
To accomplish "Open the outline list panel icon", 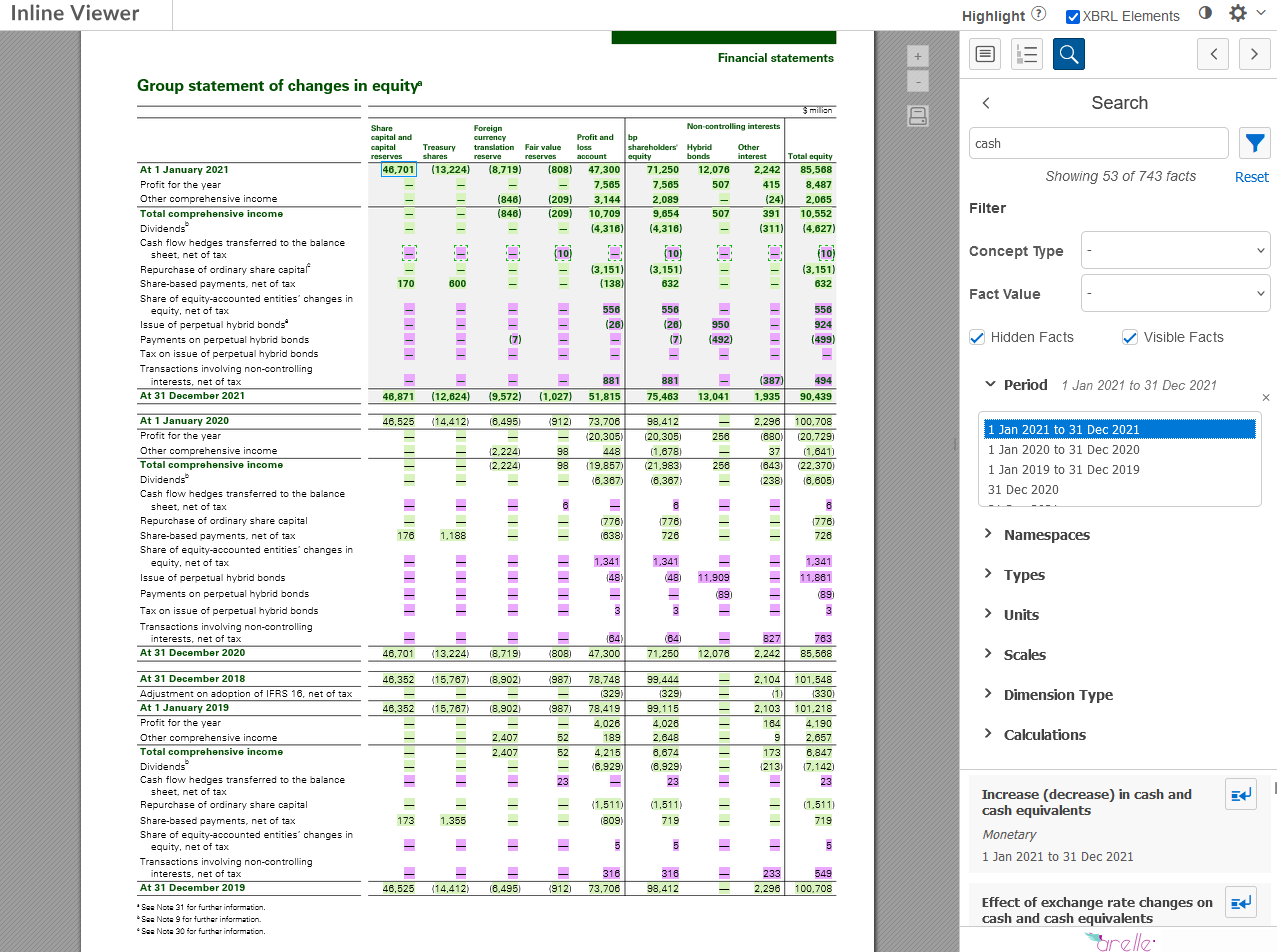I will 1027,54.
